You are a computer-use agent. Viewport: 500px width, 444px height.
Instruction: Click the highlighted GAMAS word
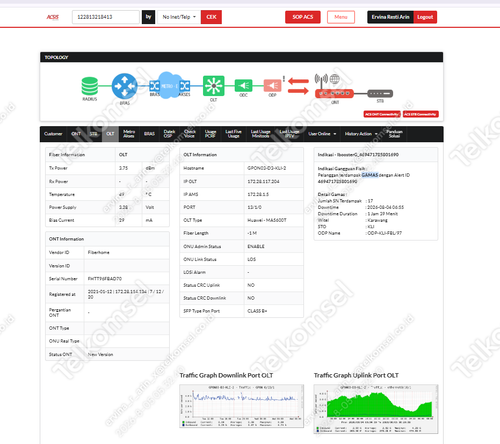(370, 175)
